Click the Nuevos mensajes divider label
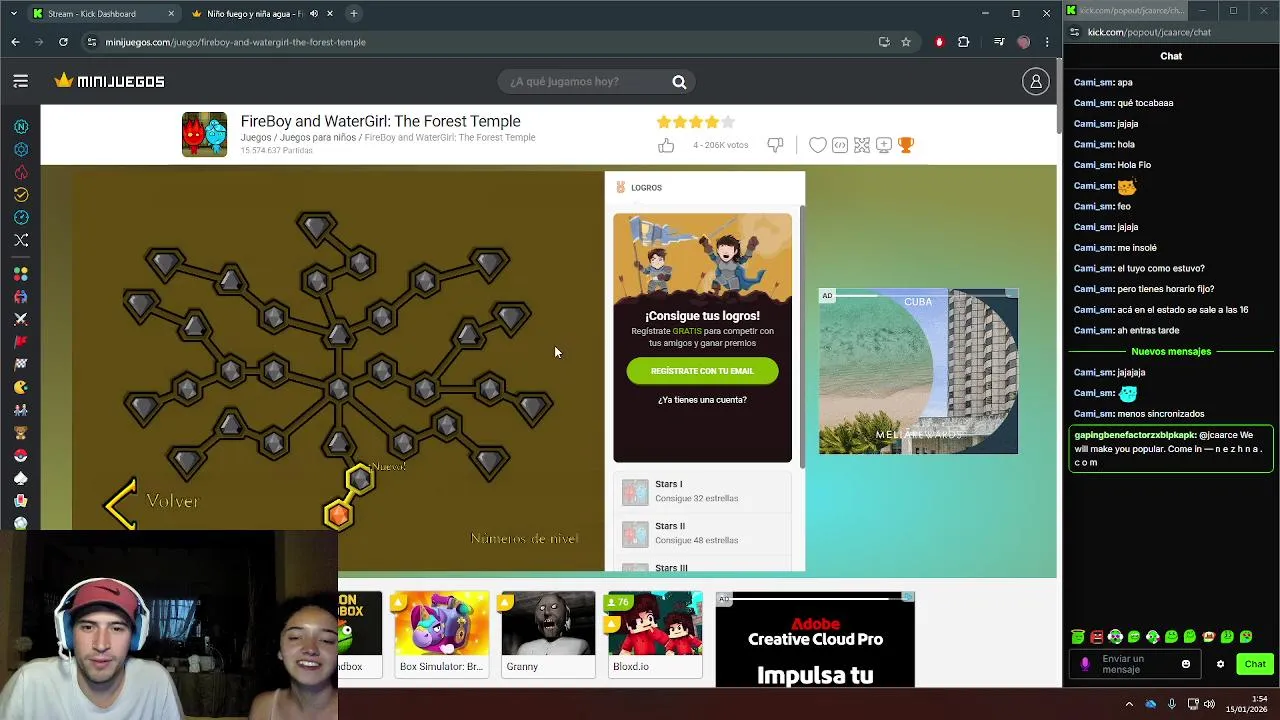This screenshot has width=1280, height=720. [1171, 352]
